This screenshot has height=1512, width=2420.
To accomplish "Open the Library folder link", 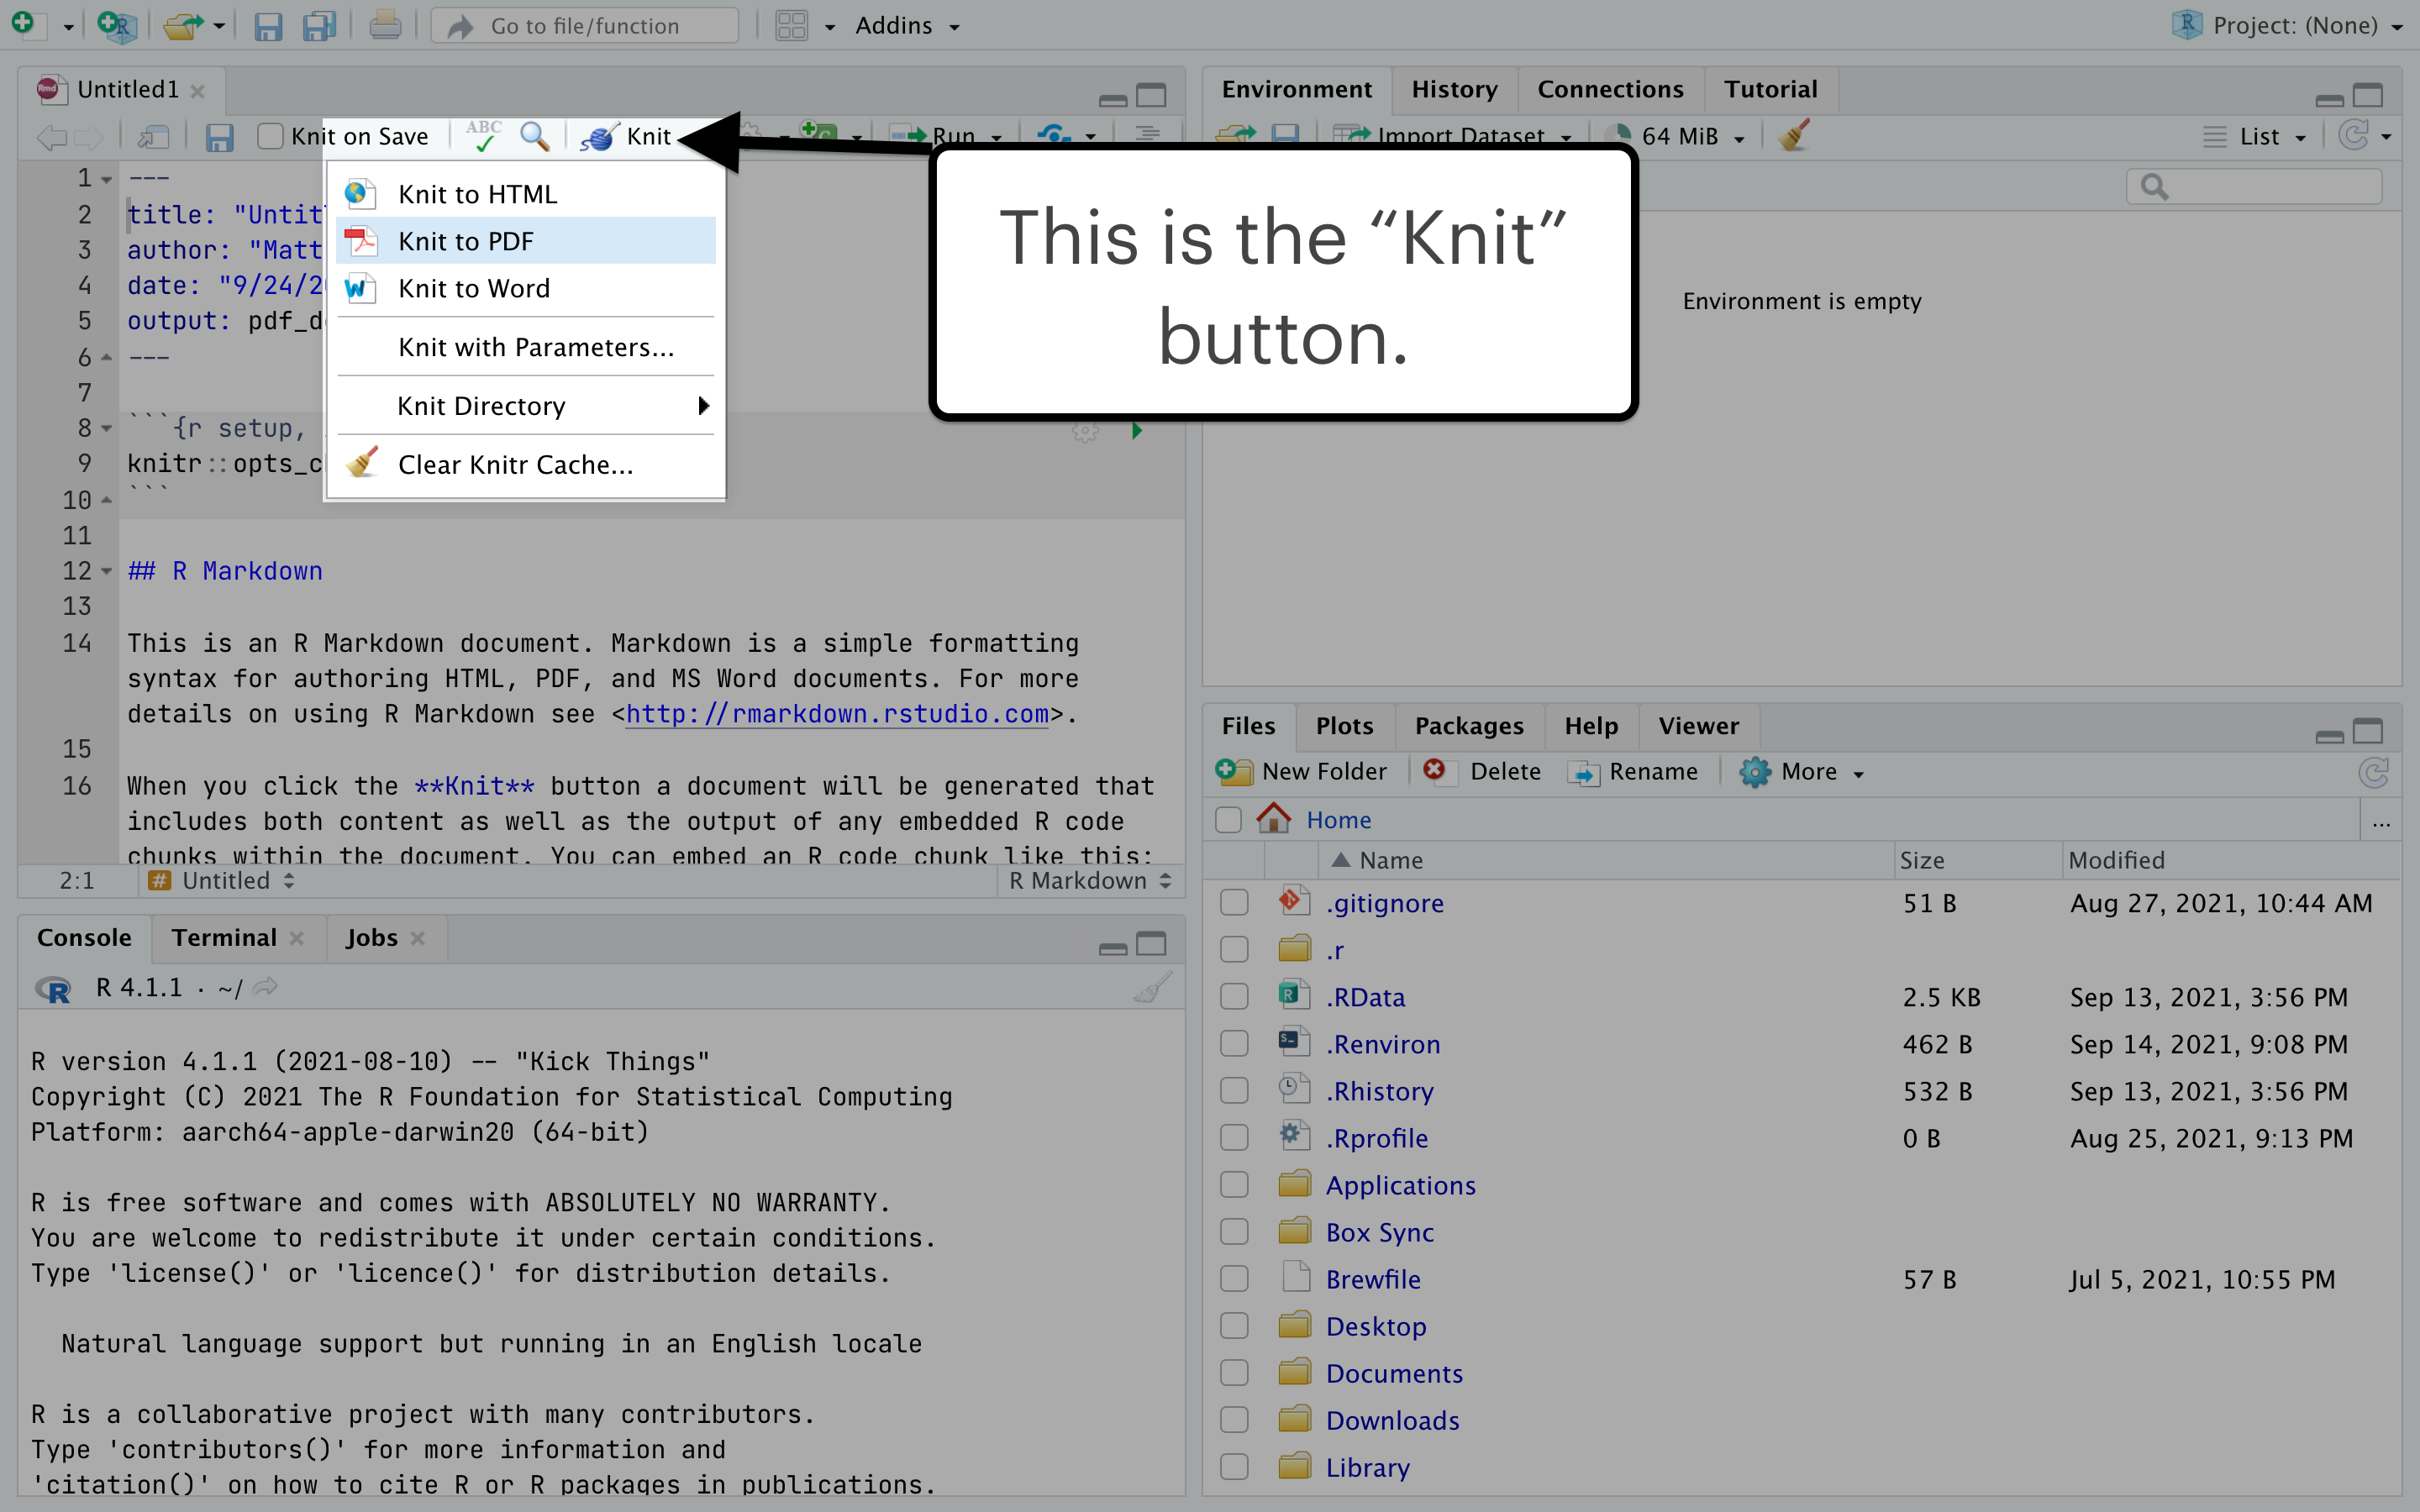I will 1367,1467.
